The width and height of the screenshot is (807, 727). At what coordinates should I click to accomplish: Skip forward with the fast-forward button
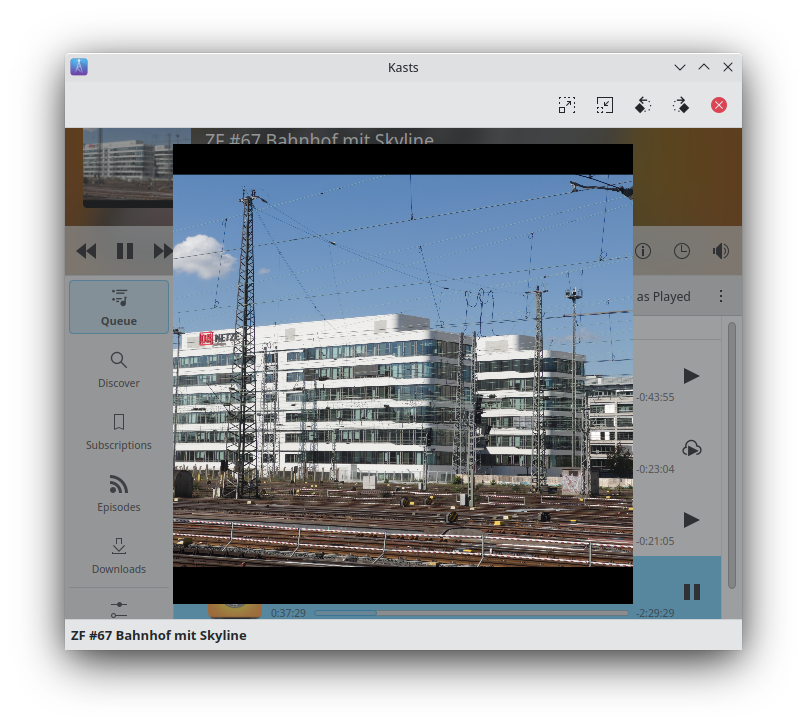163,251
